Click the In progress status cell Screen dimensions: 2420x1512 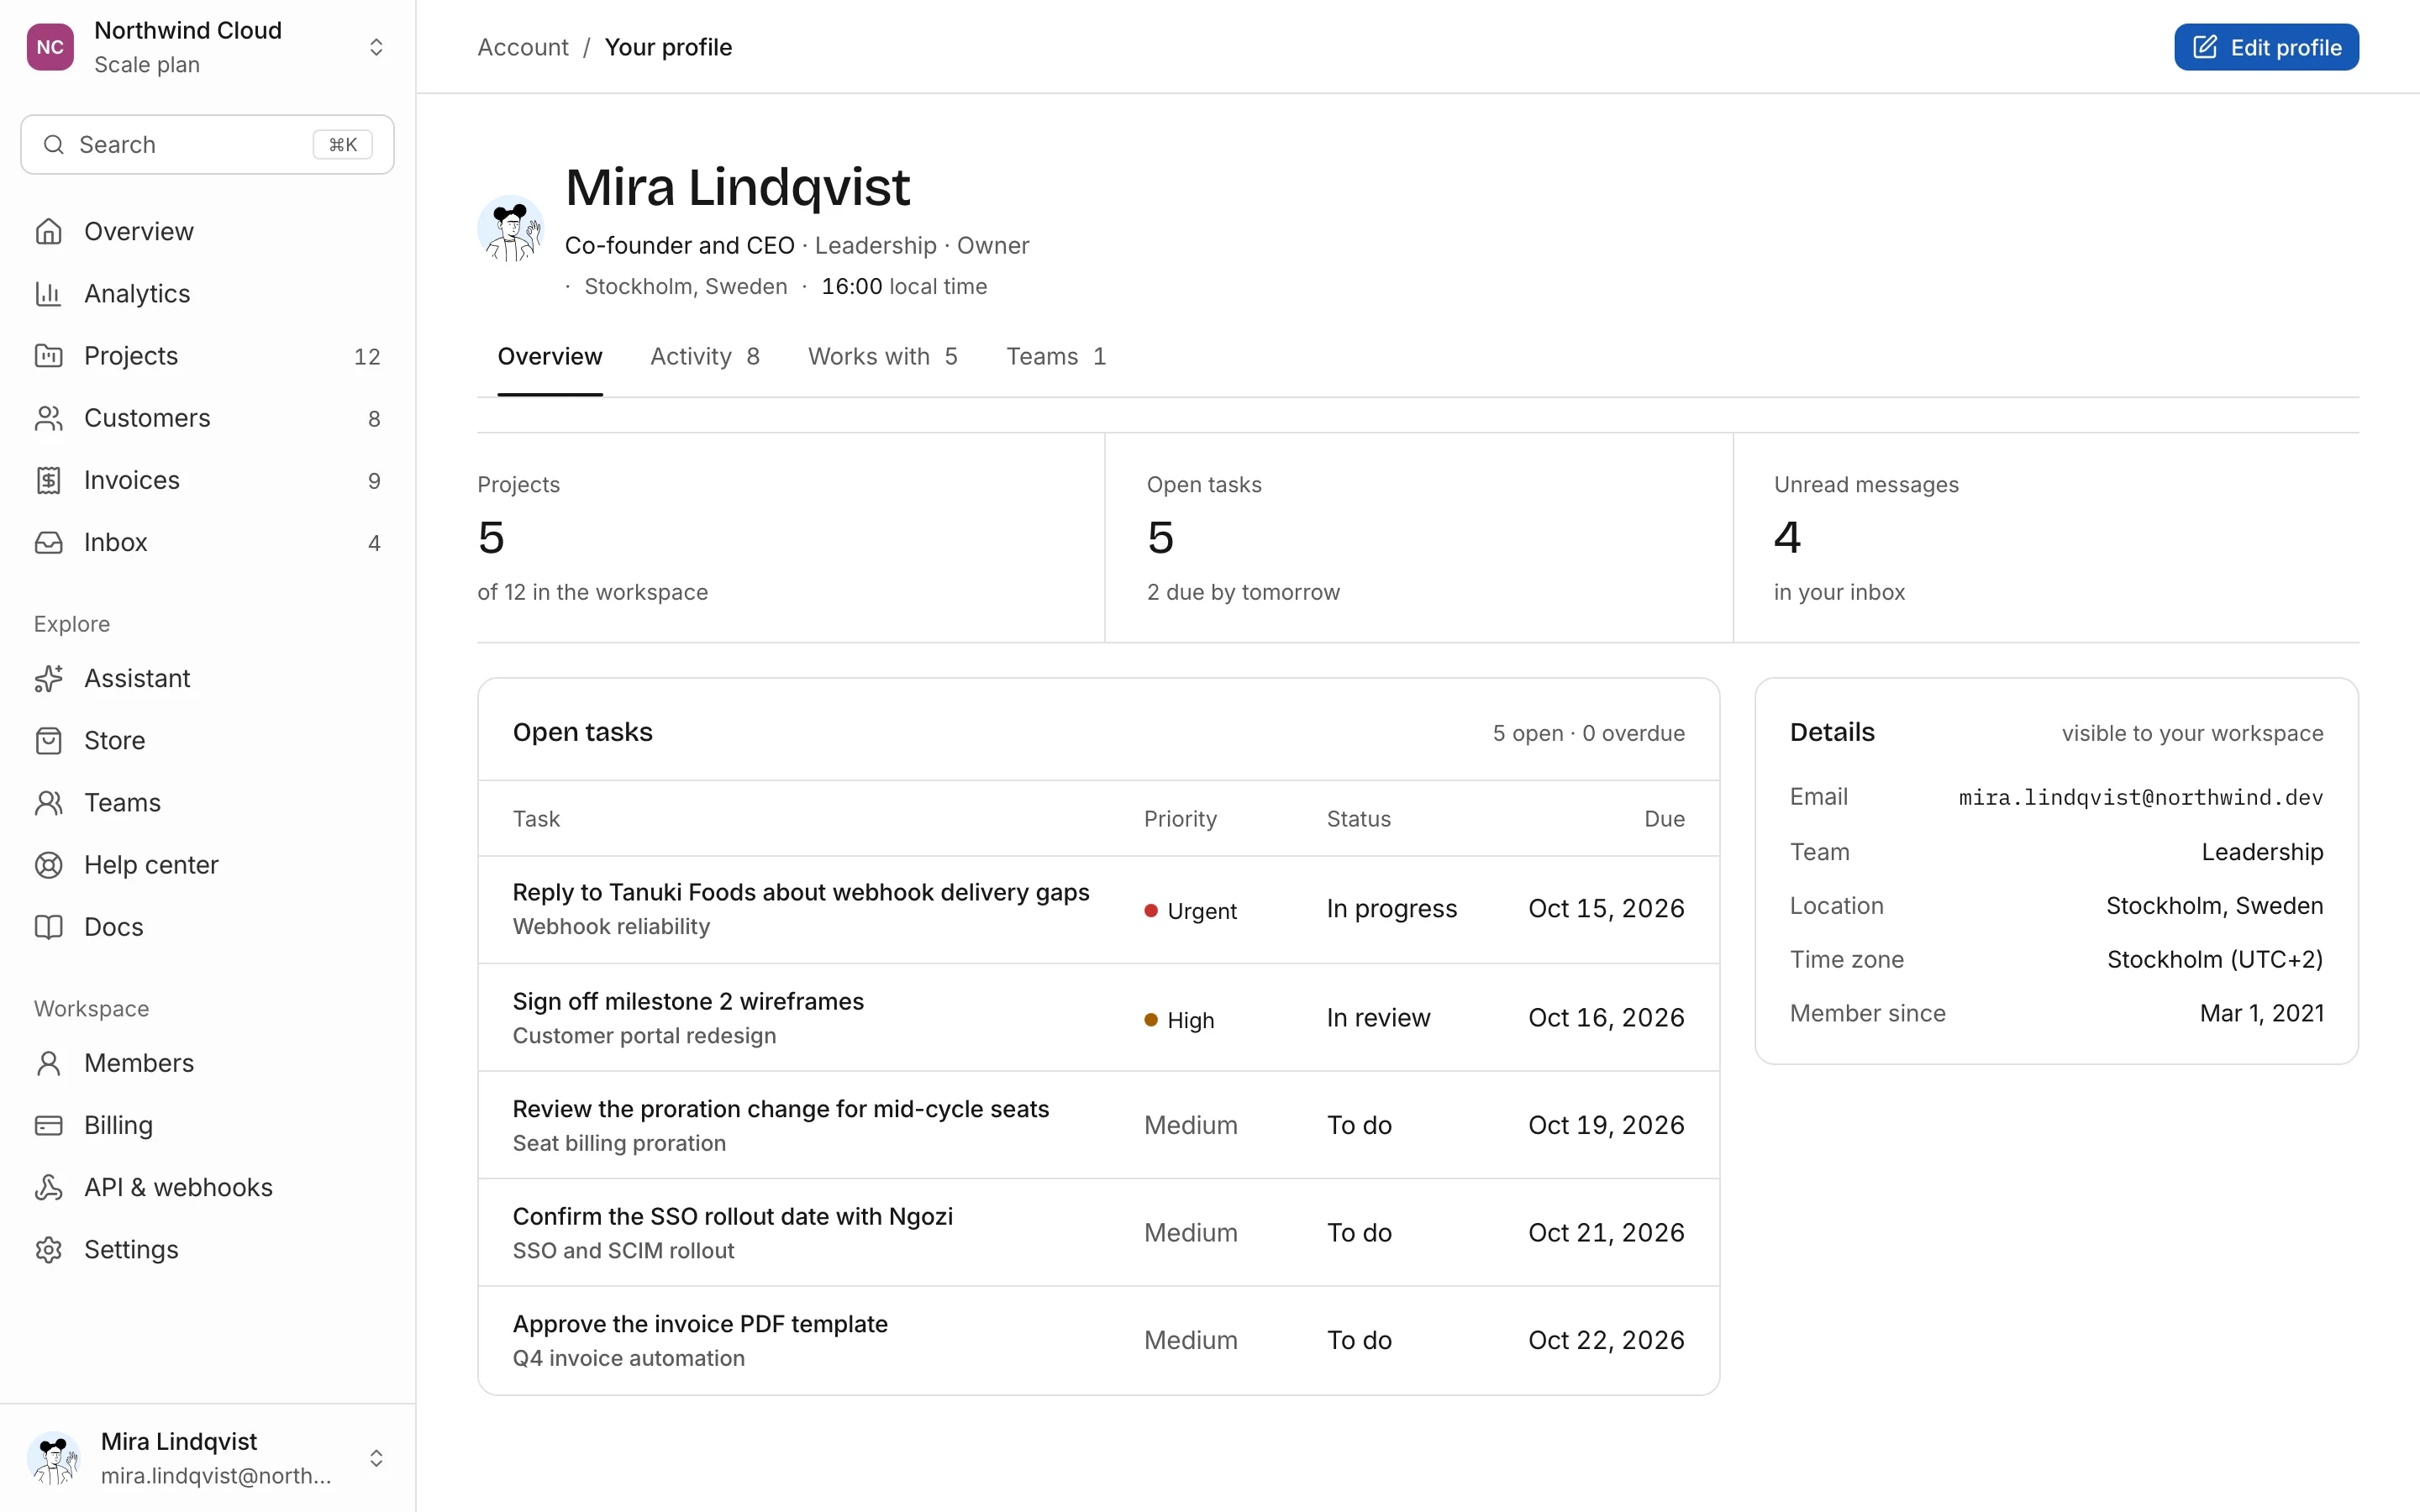click(1392, 908)
